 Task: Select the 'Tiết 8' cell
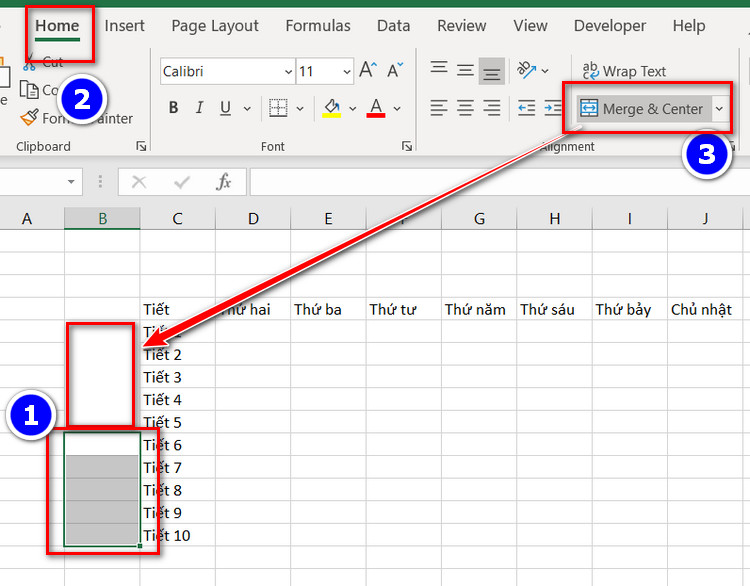[177, 490]
